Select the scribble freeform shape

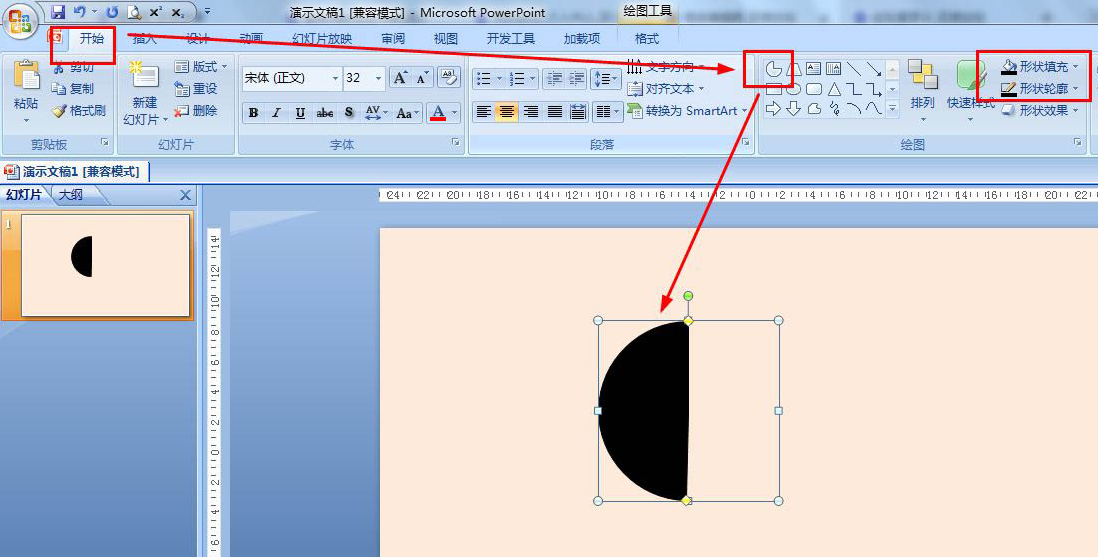click(834, 109)
